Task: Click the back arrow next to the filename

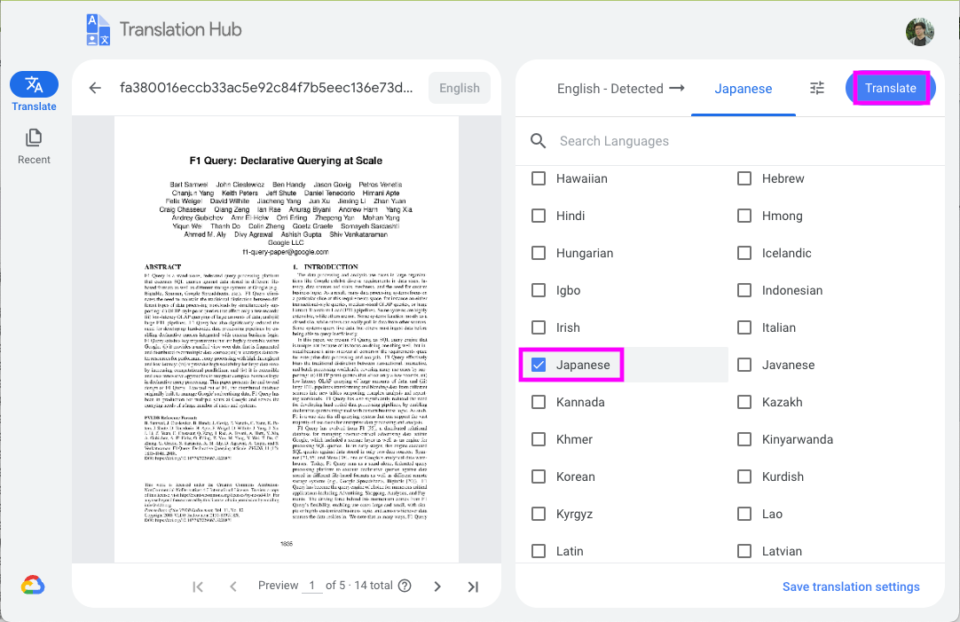Action: pos(95,88)
